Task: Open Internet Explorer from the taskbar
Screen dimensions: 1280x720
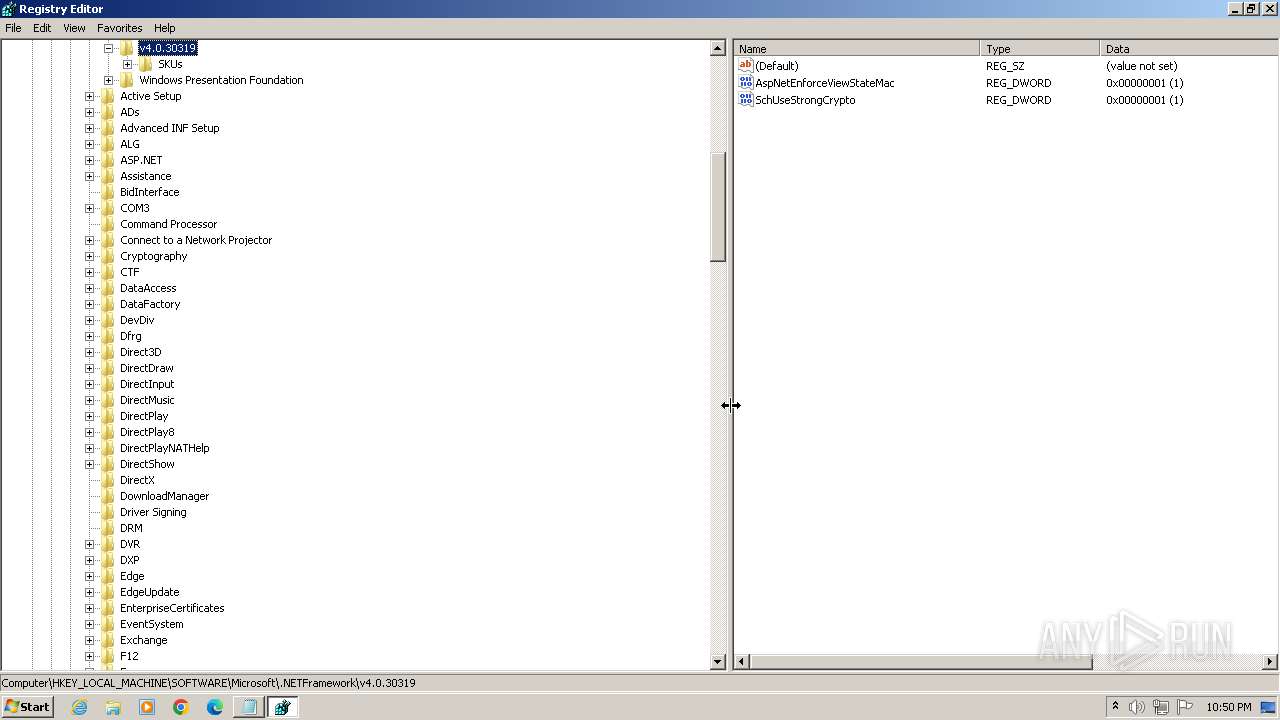Action: [x=80, y=707]
